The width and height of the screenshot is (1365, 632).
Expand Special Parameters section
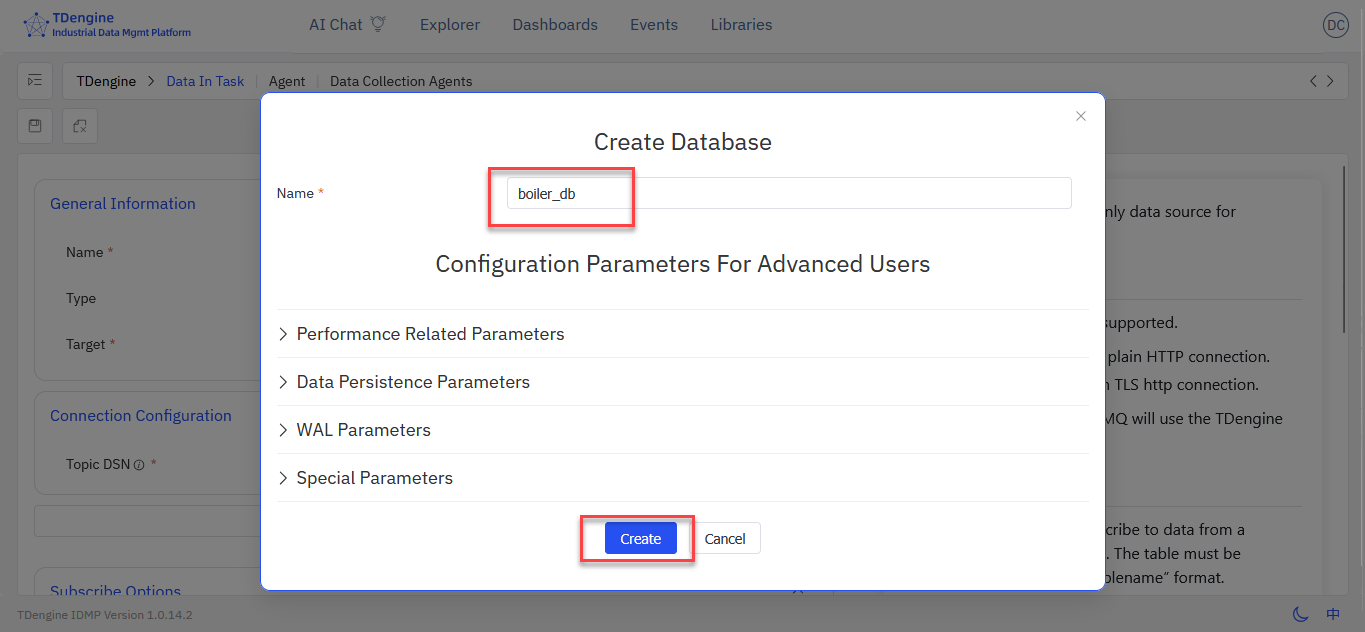click(x=374, y=478)
